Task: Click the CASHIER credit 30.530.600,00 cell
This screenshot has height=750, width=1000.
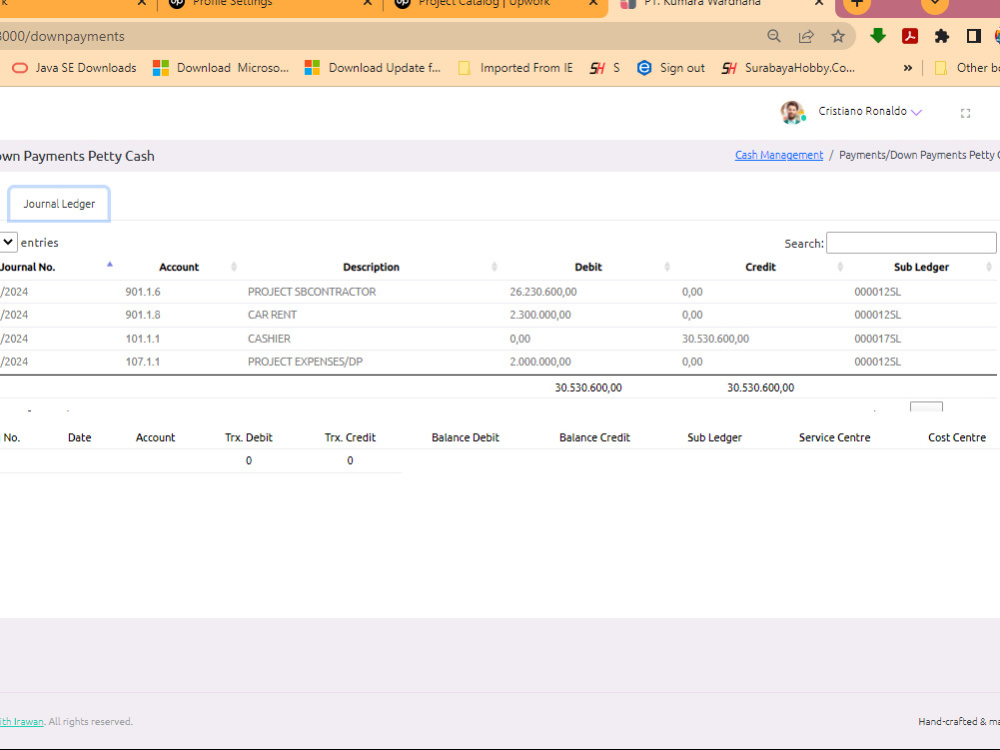Action: coord(716,339)
